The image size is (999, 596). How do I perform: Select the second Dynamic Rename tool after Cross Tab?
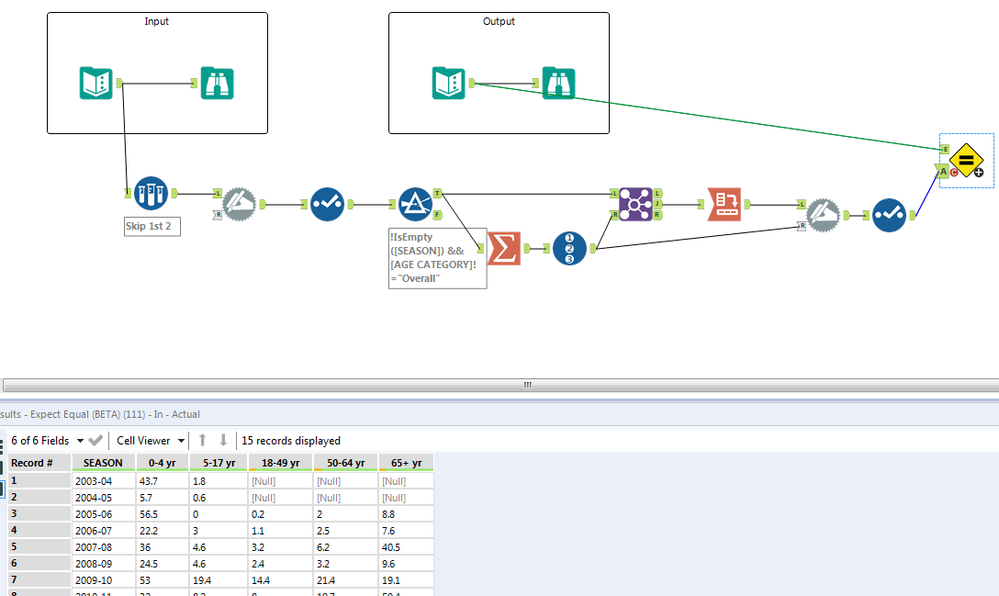[823, 215]
